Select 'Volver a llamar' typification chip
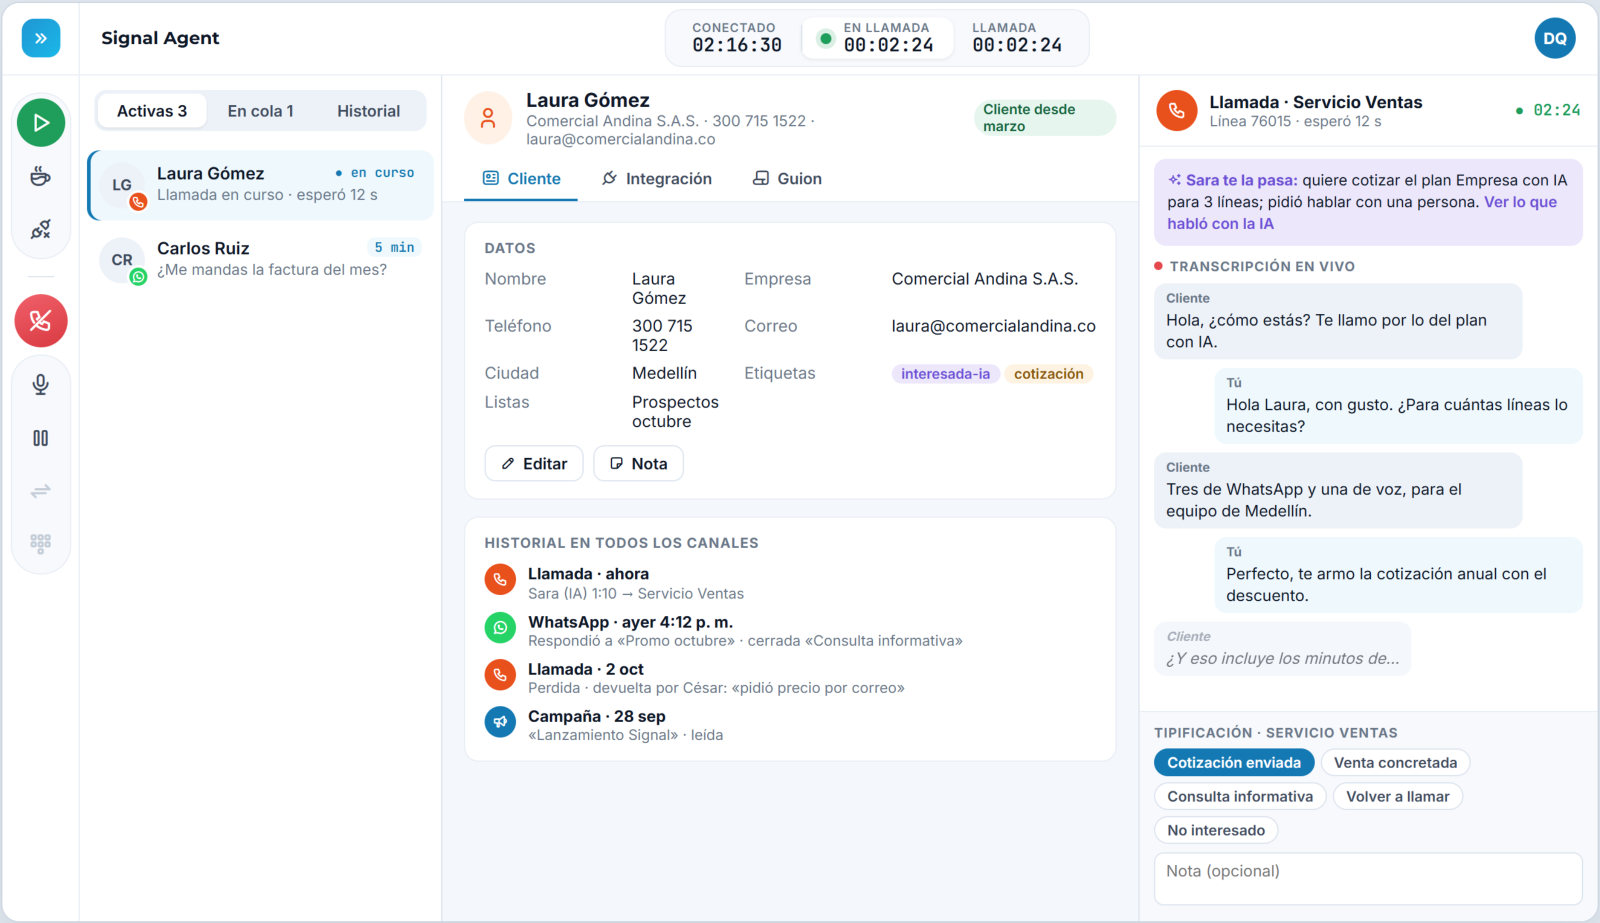1600x923 pixels. pyautogui.click(x=1397, y=797)
